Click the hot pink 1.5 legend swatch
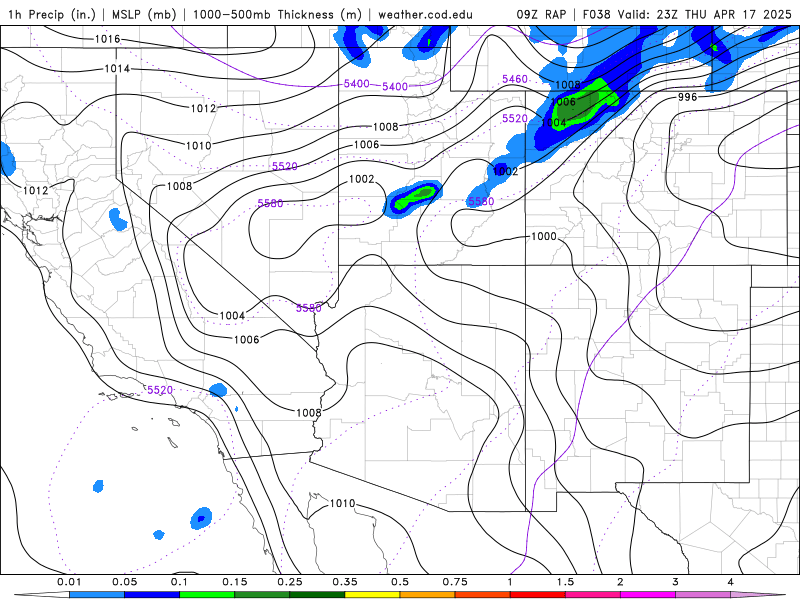The width and height of the screenshot is (800, 600). click(593, 595)
